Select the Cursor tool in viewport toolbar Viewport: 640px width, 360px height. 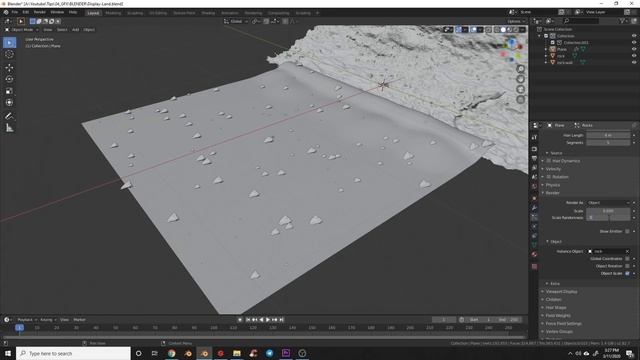click(9, 54)
